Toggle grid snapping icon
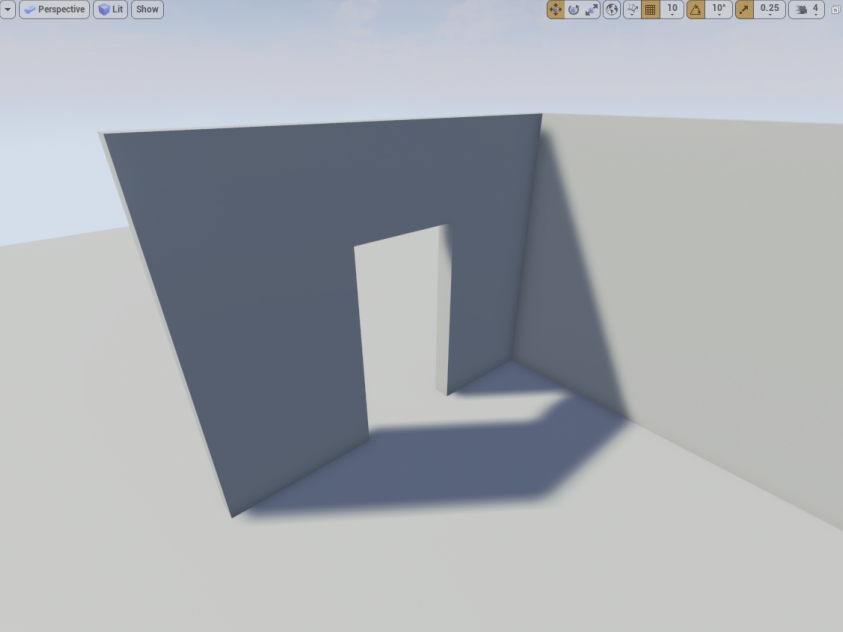Image resolution: width=843 pixels, height=632 pixels. click(651, 9)
